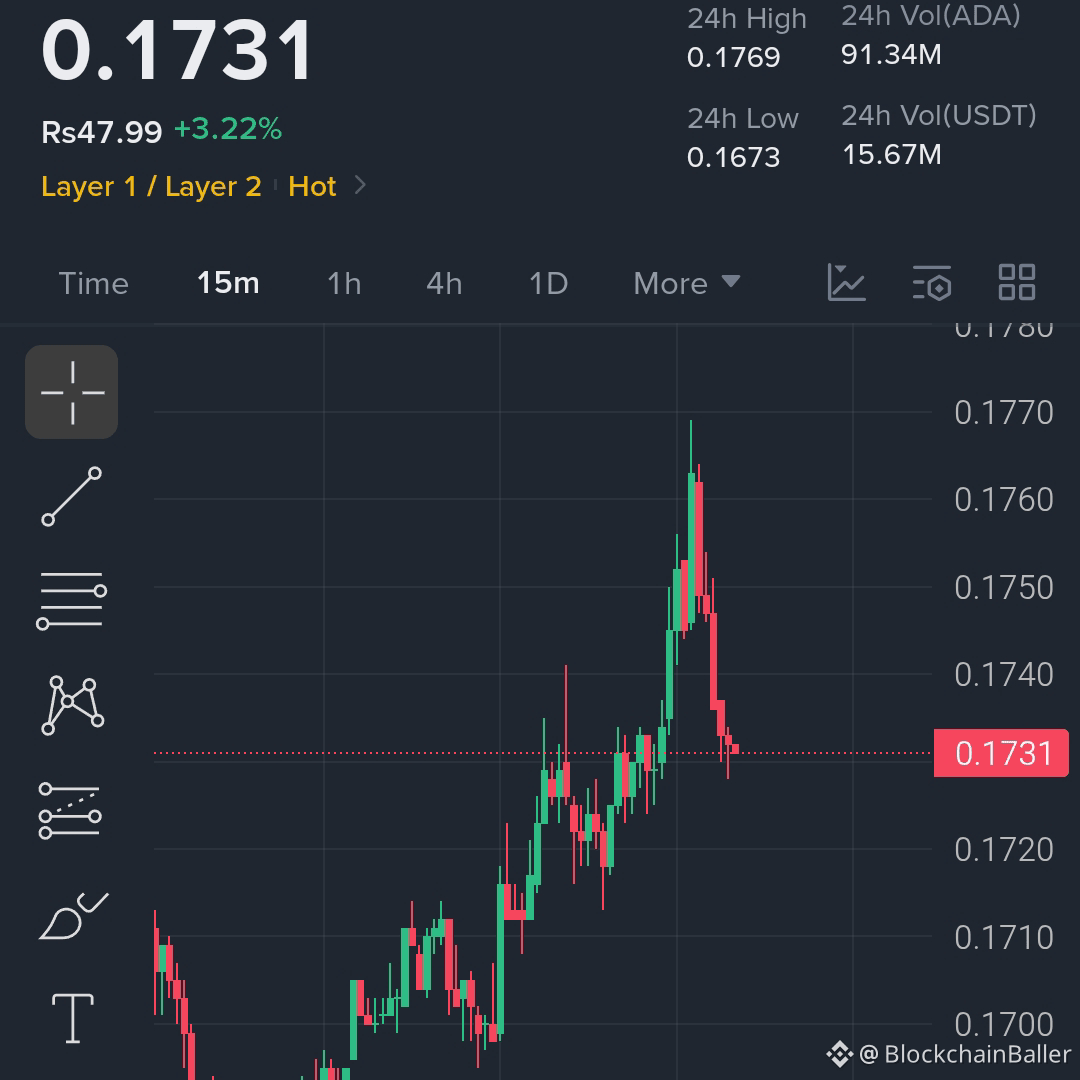Screen dimensions: 1080x1080
Task: Click the latest red candle at current price
Action: pos(735,749)
